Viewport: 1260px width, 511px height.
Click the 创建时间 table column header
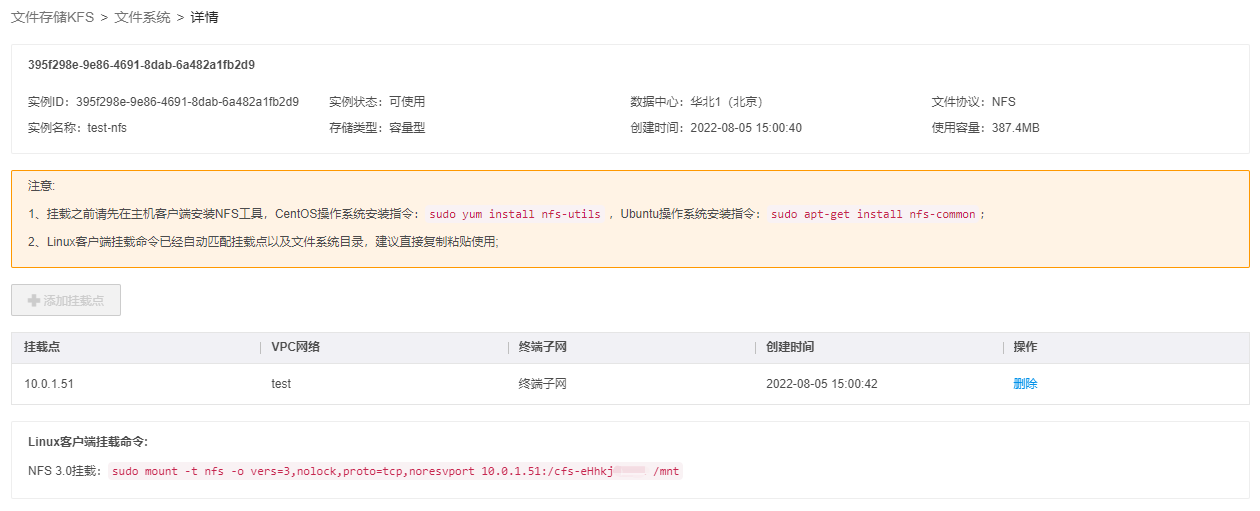pos(789,347)
